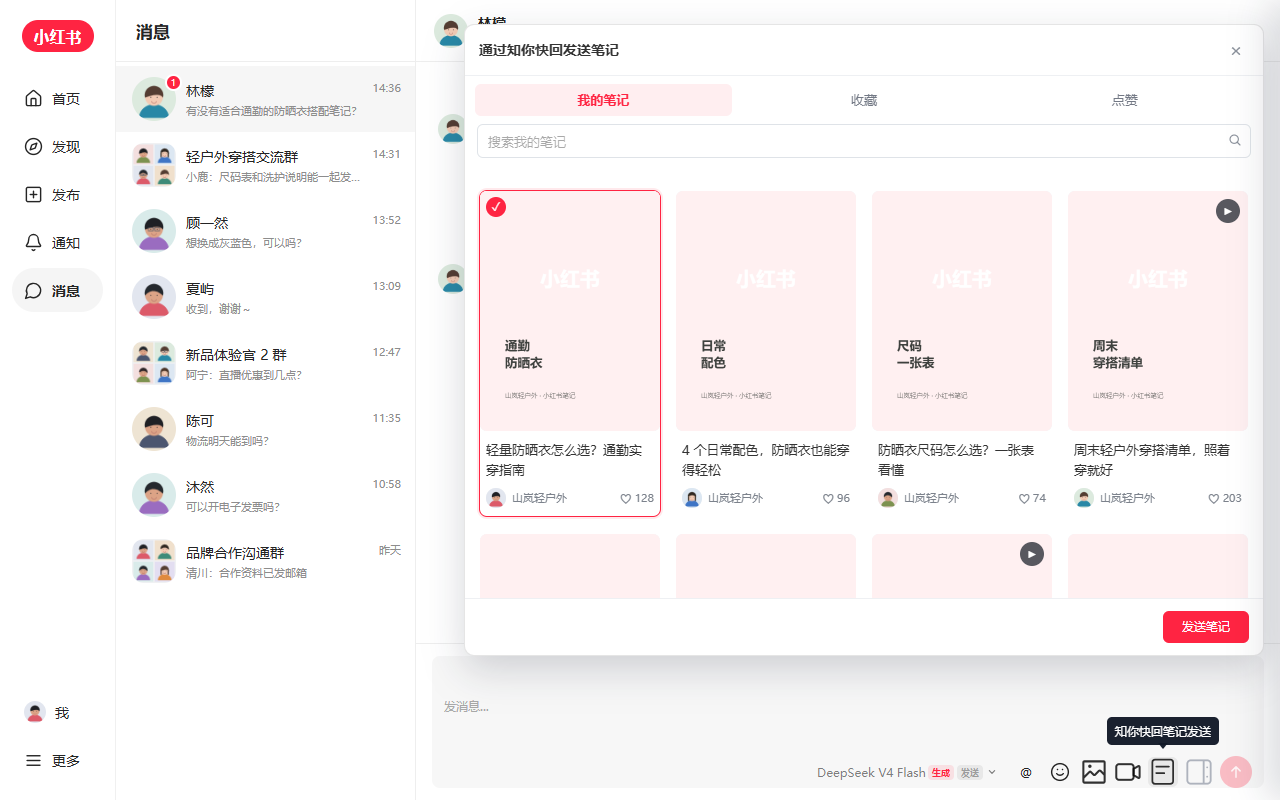Viewport: 1280px width, 800px height.
Task: Click the 知你快回笔记发送 note icon
Action: pos(1162,772)
